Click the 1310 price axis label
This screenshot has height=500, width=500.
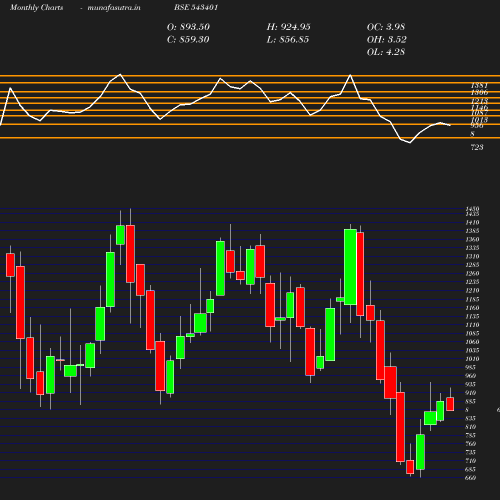click(472, 256)
